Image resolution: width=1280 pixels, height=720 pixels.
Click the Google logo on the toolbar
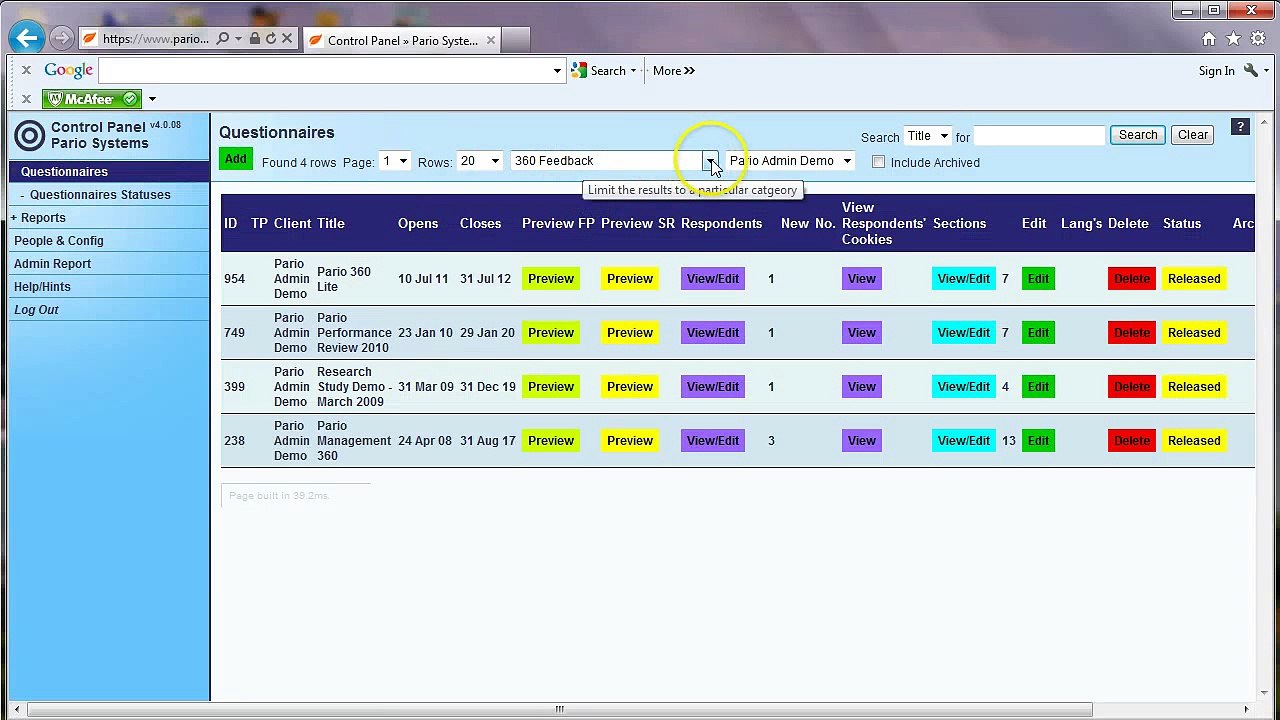(x=68, y=70)
